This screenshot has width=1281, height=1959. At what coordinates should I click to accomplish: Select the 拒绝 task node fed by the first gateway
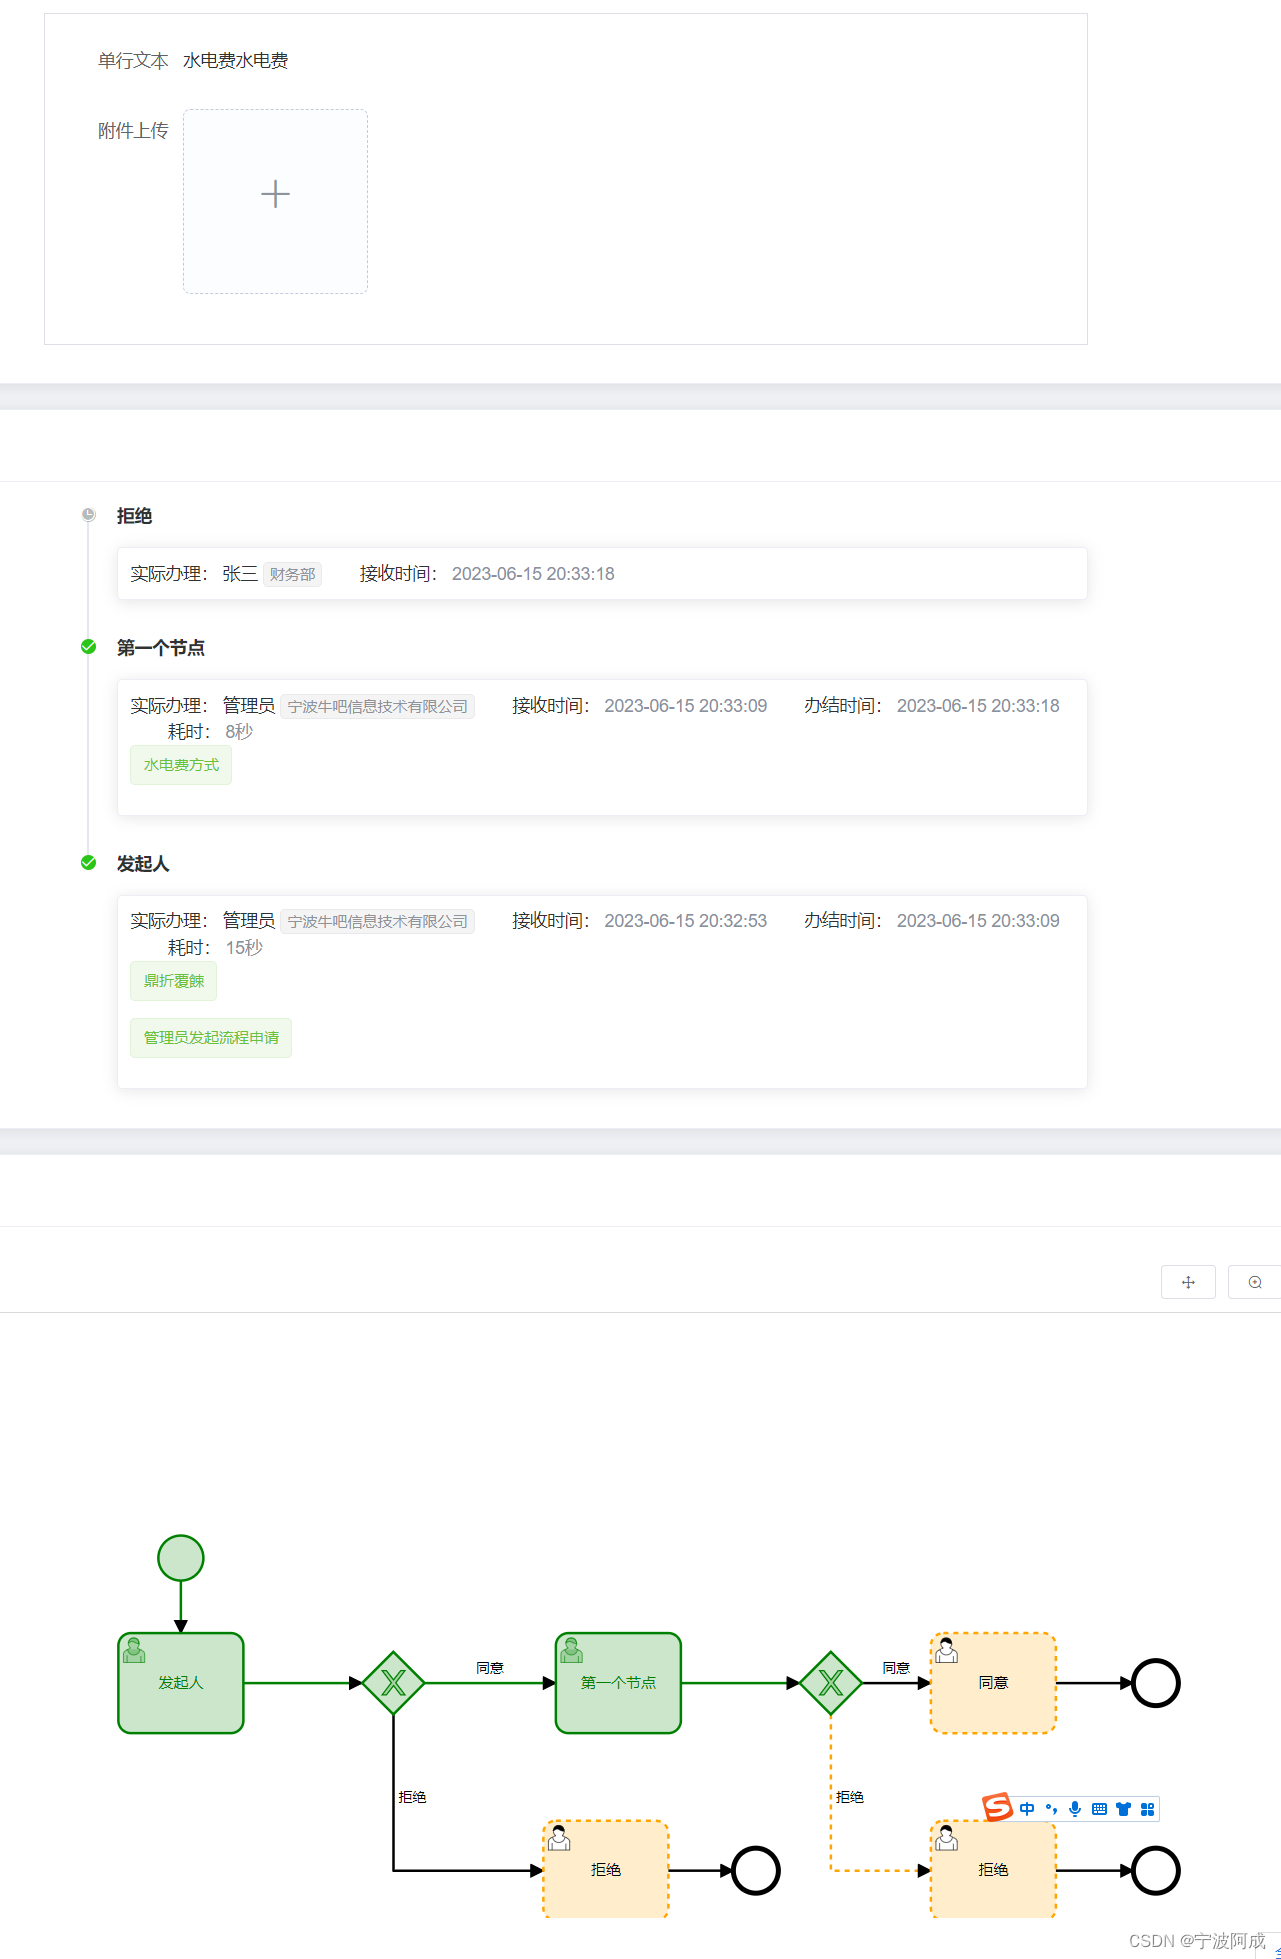606,1869
